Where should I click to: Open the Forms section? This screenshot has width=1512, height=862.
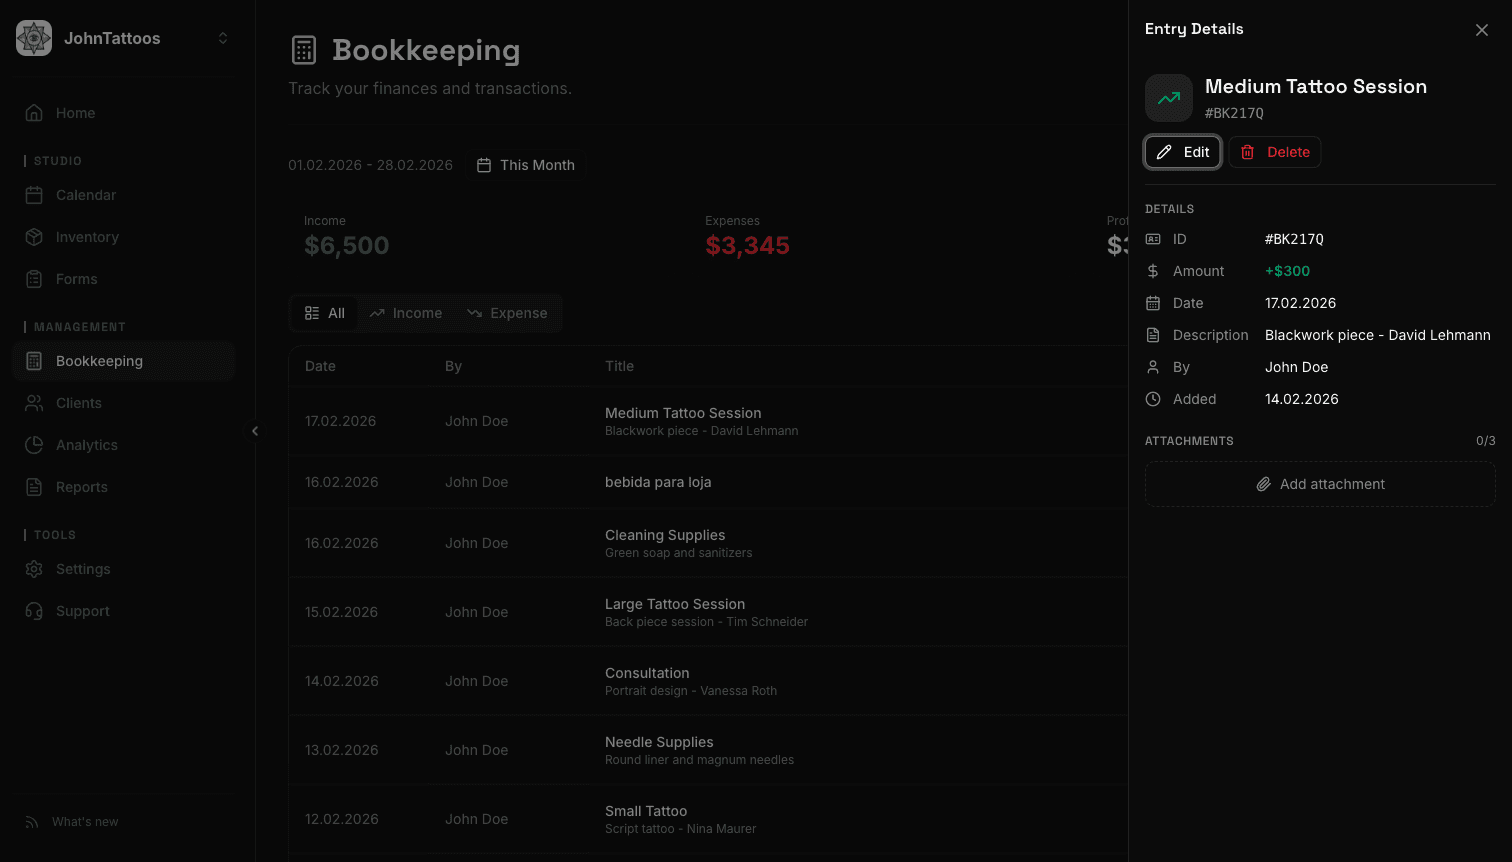[x=76, y=279]
